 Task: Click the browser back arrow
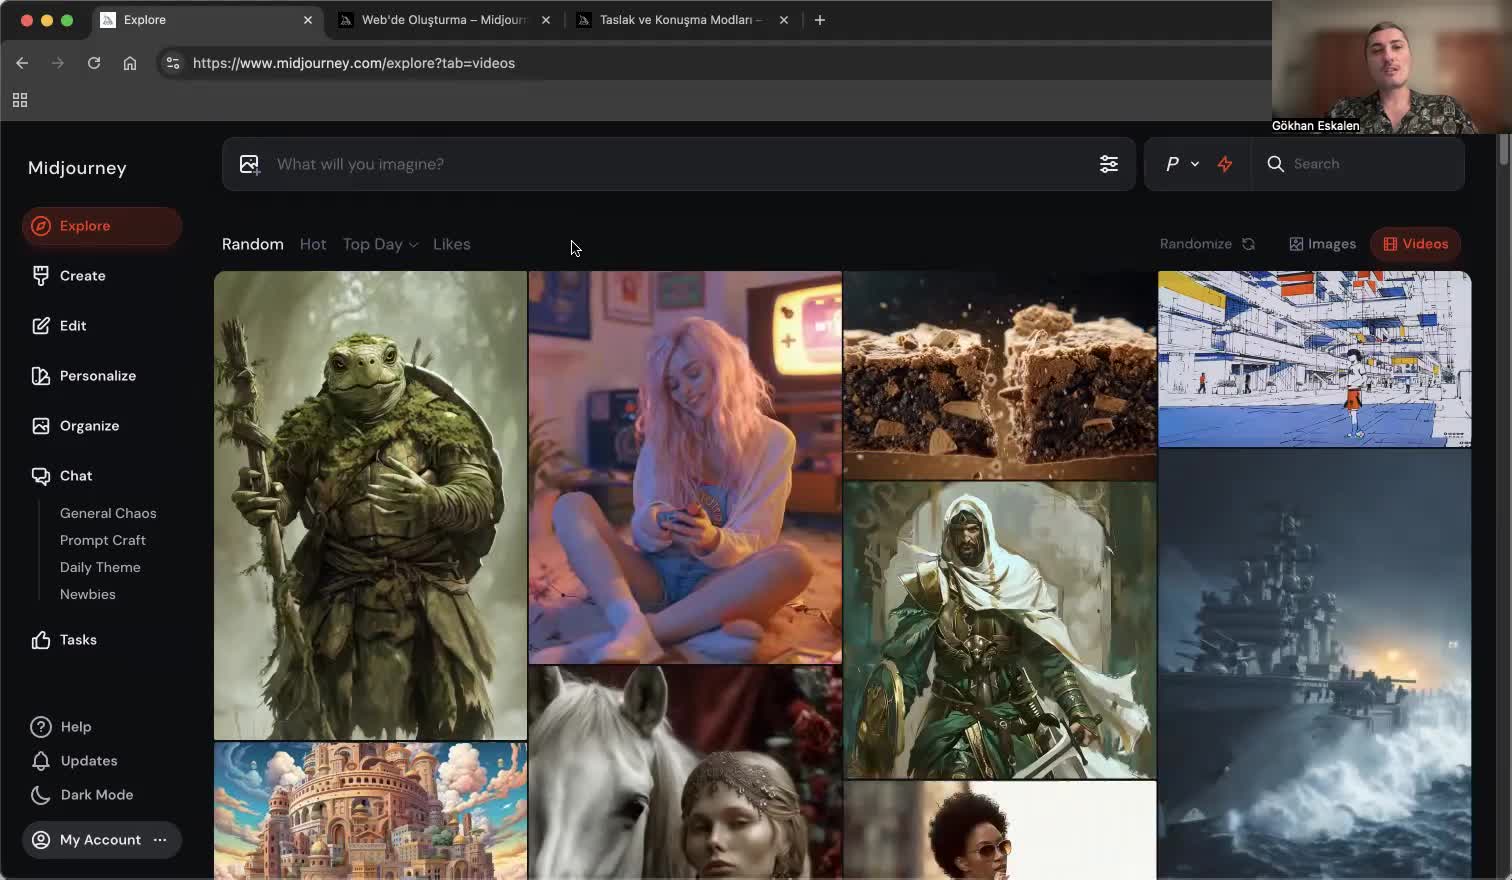tap(22, 63)
